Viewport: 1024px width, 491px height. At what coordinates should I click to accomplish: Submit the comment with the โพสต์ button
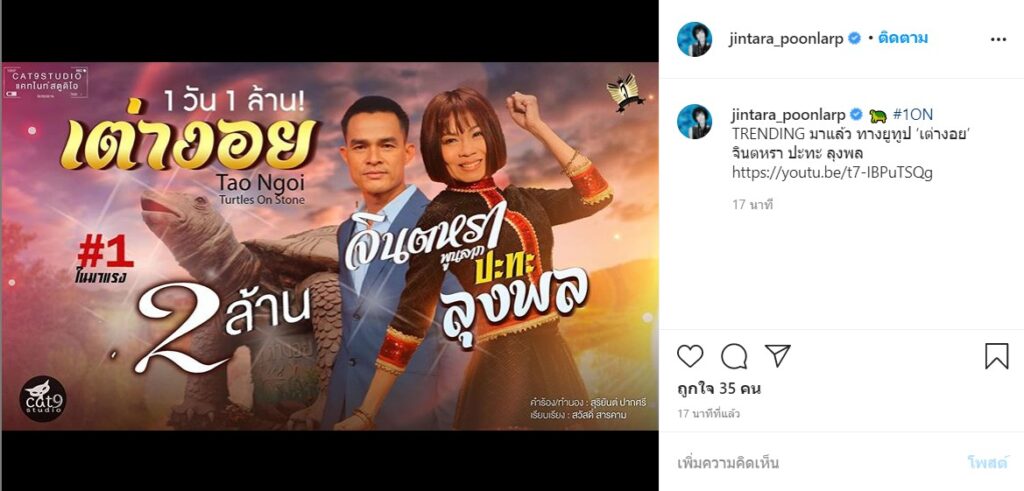coord(987,463)
